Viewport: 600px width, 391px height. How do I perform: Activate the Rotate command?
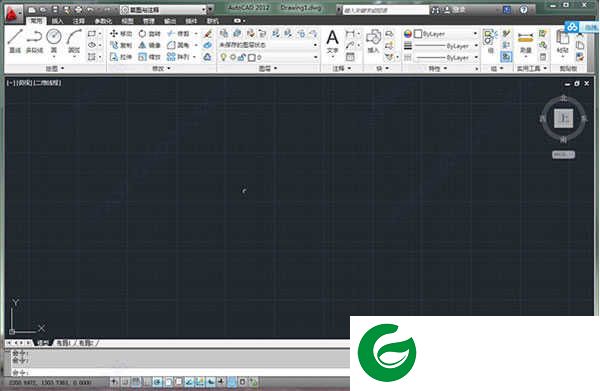click(149, 34)
